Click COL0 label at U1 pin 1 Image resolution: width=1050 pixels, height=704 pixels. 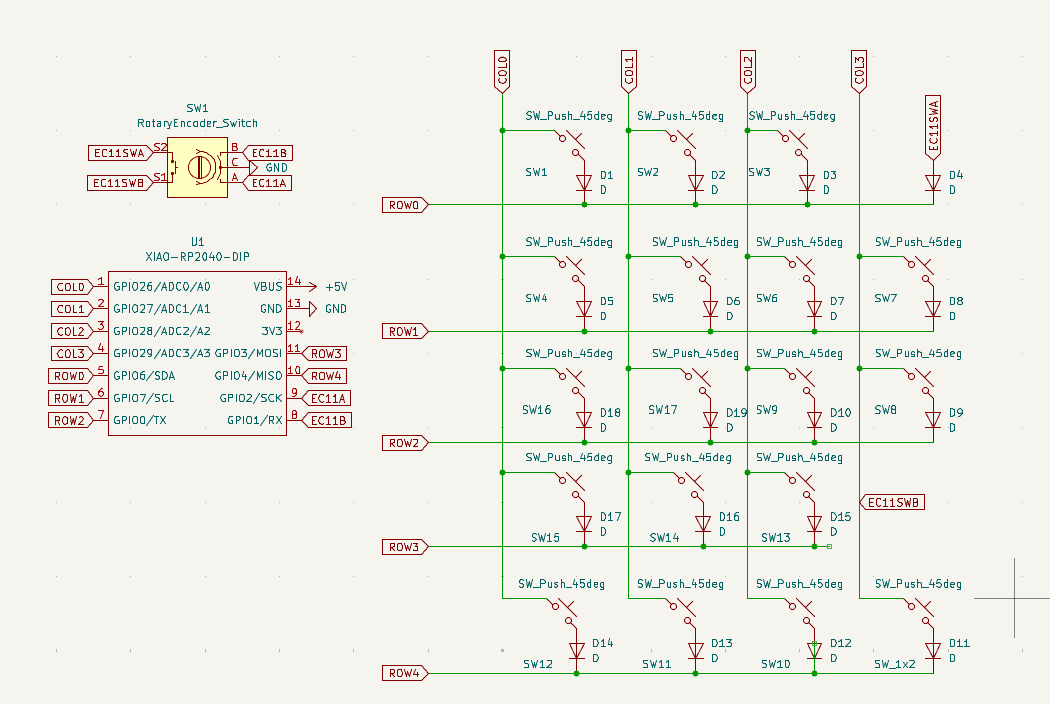pyautogui.click(x=71, y=287)
